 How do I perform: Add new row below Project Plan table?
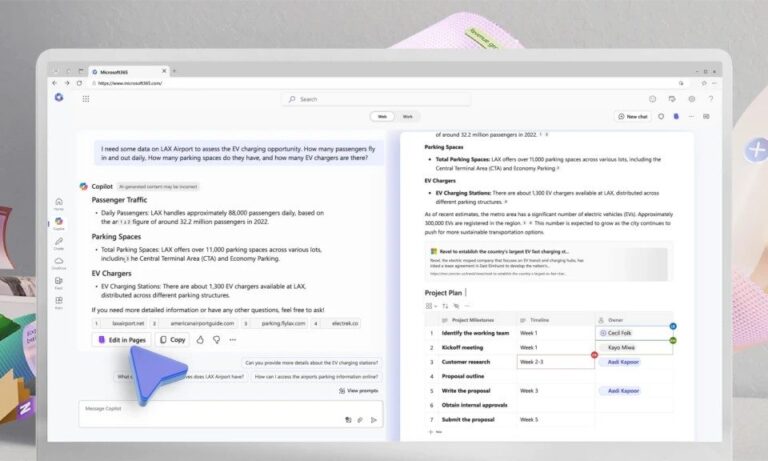(x=435, y=432)
